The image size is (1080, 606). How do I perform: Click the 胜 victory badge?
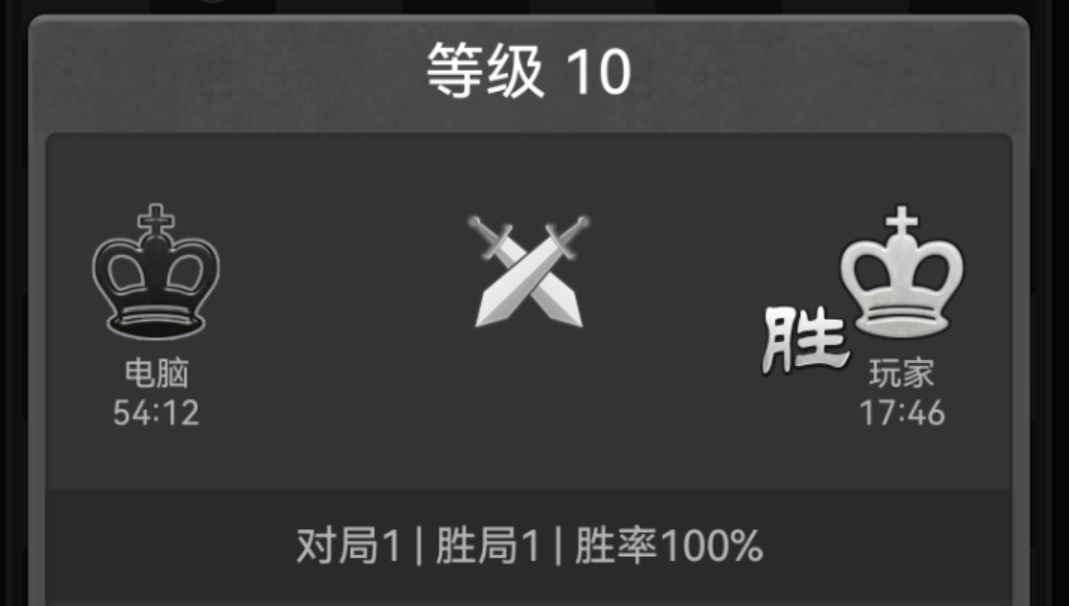[804, 340]
